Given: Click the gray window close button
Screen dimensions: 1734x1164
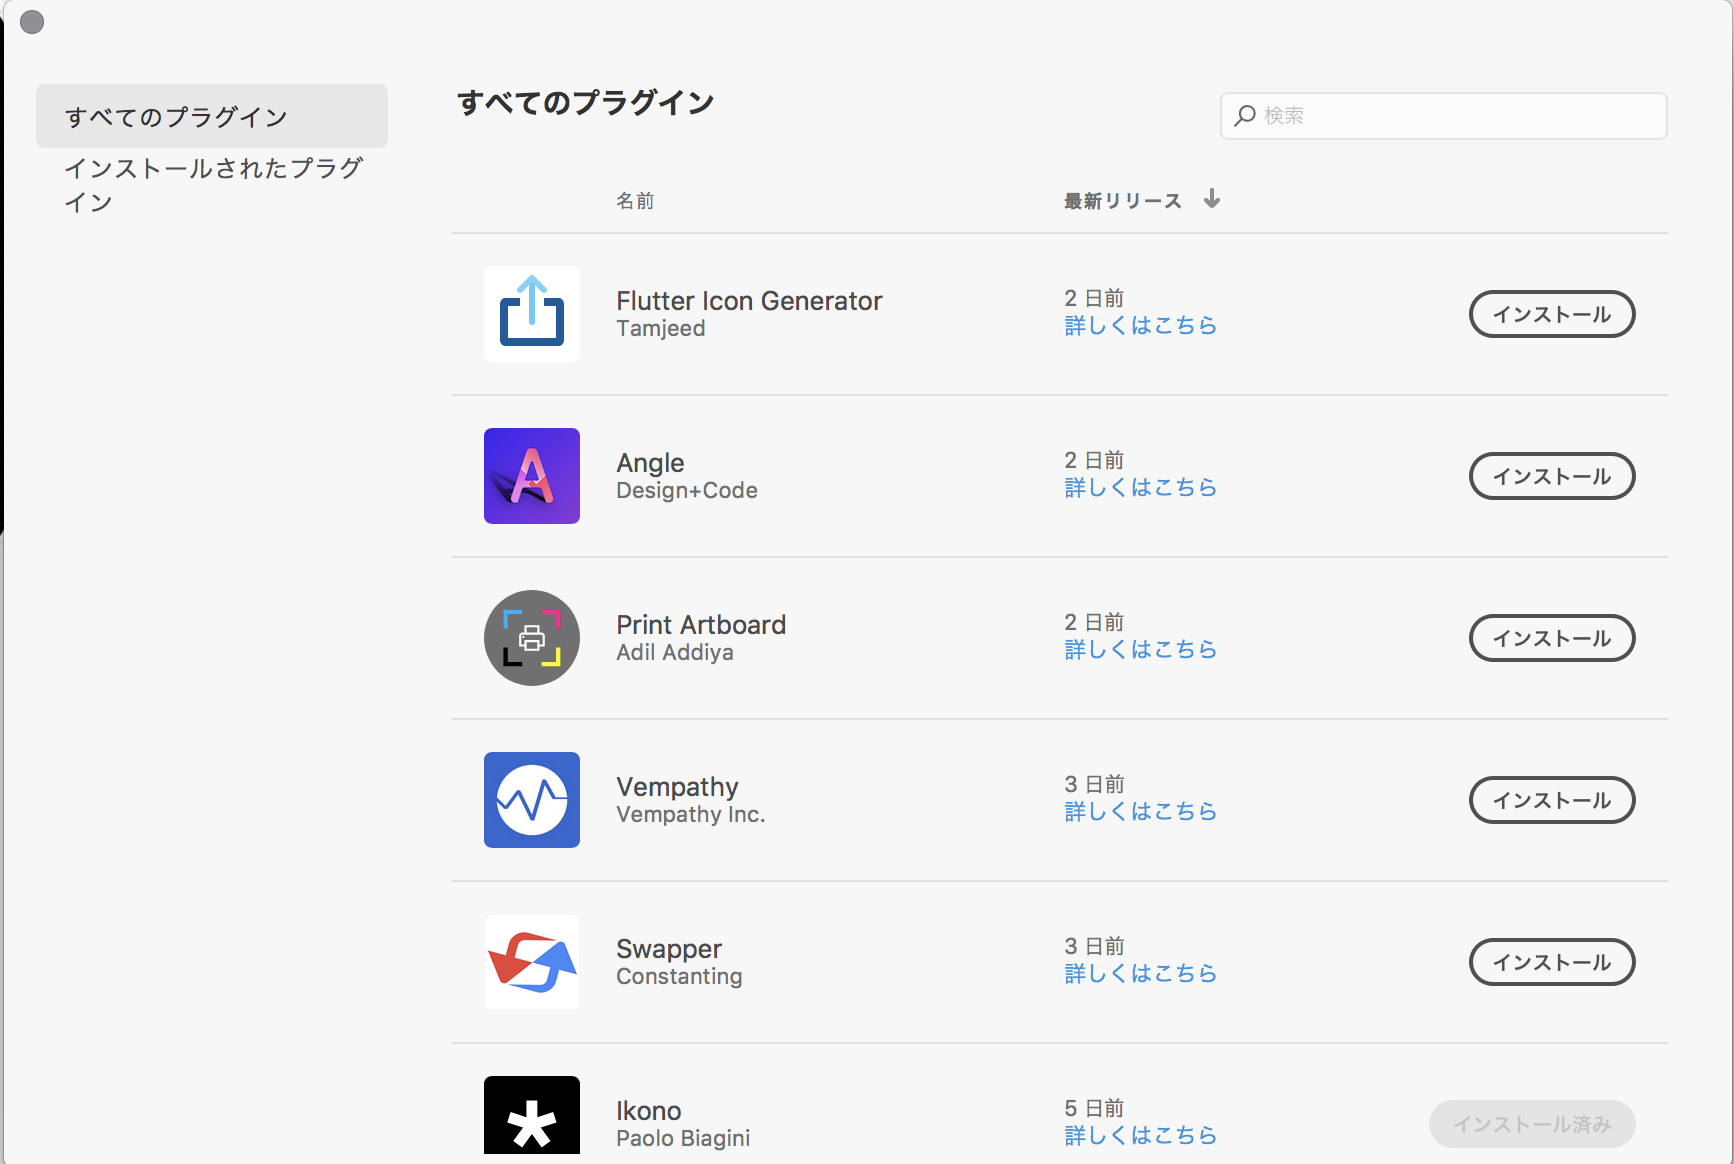Looking at the screenshot, I should (32, 22).
